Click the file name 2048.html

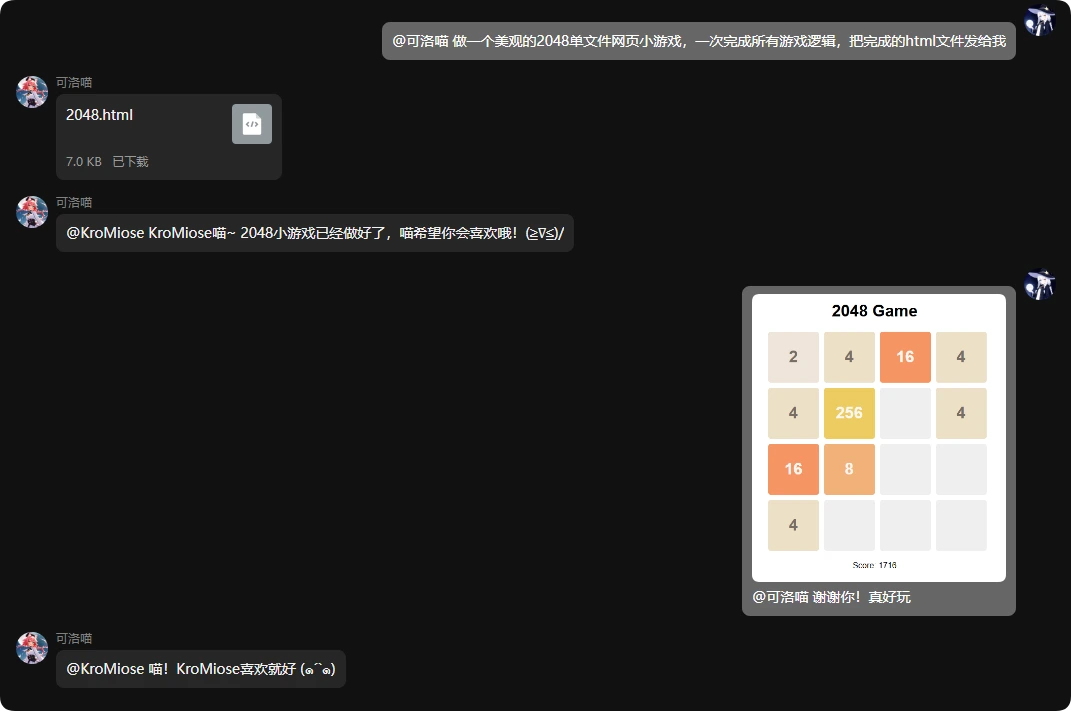[99, 115]
